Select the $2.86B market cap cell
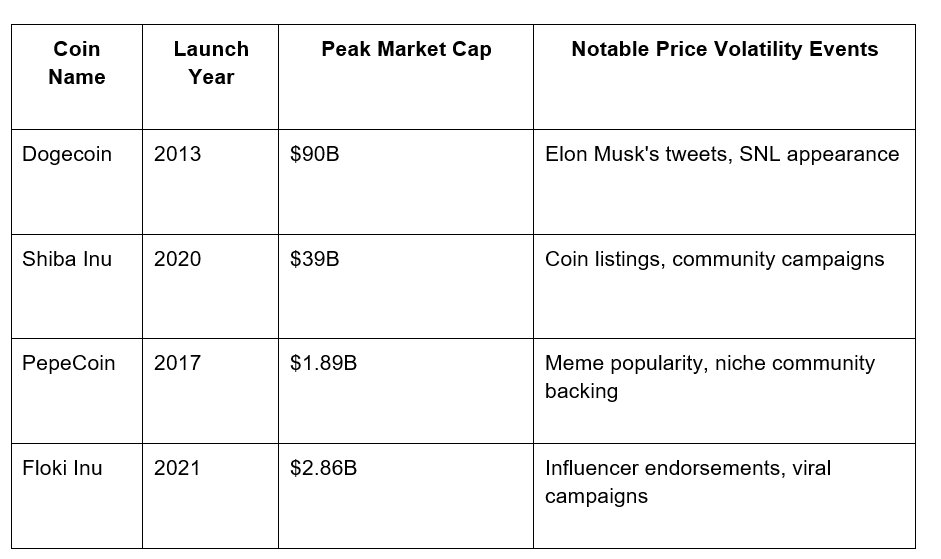This screenshot has width=941, height=559. click(406, 496)
